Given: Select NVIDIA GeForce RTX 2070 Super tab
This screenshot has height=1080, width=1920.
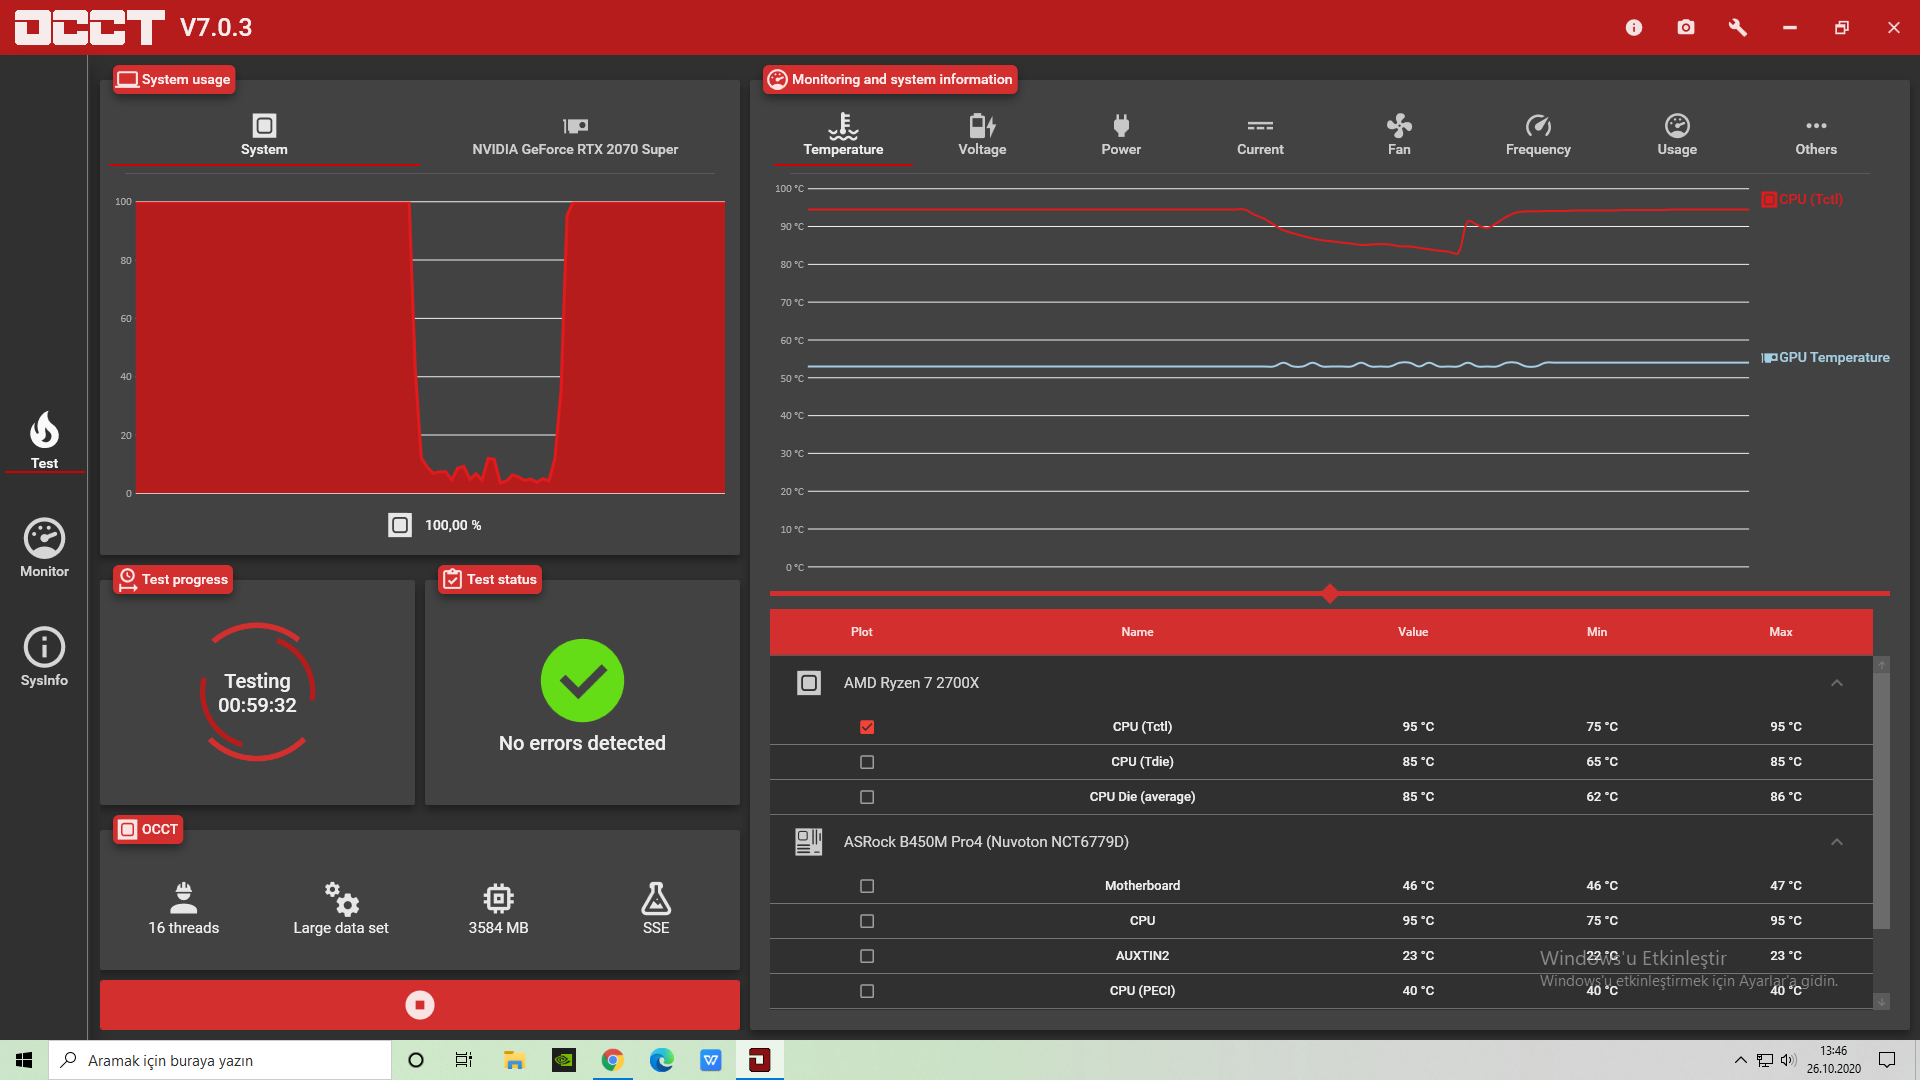Looking at the screenshot, I should point(575,135).
